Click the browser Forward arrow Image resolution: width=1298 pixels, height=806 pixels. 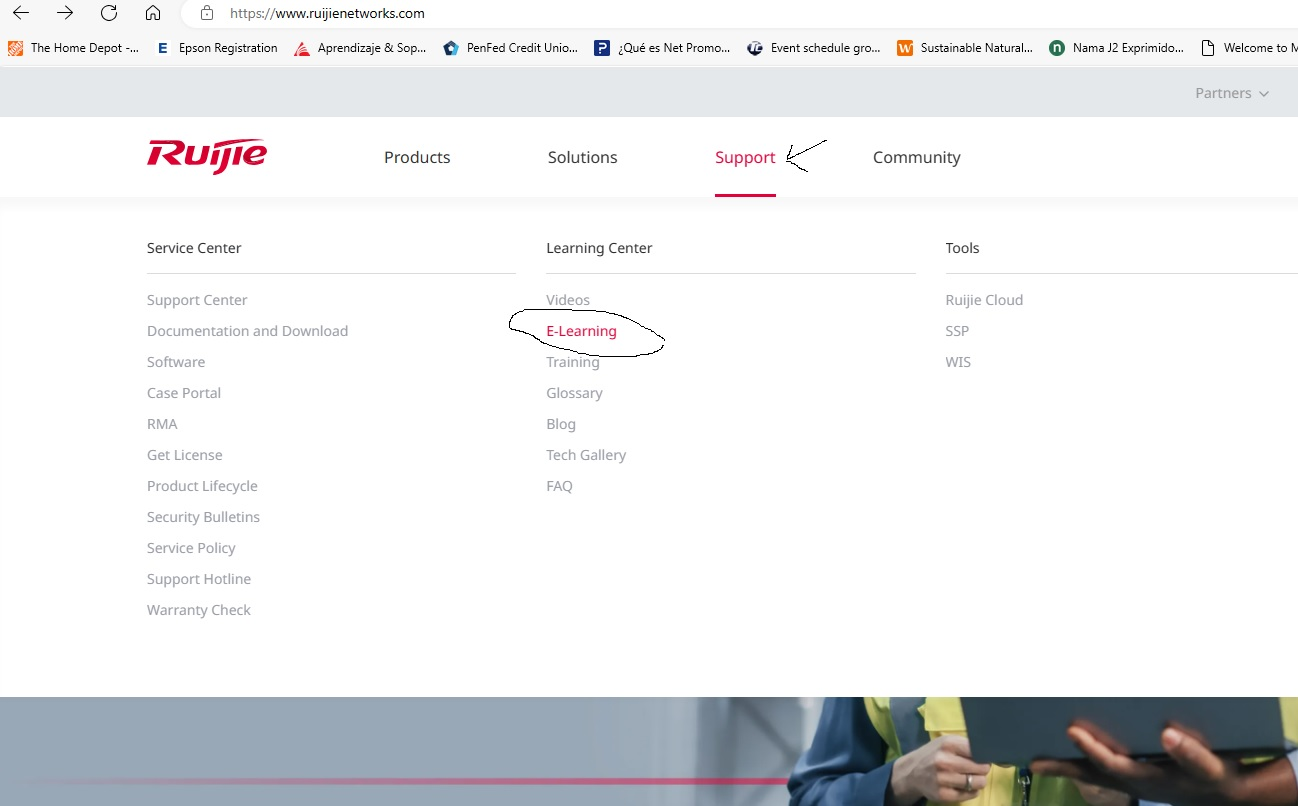(65, 13)
